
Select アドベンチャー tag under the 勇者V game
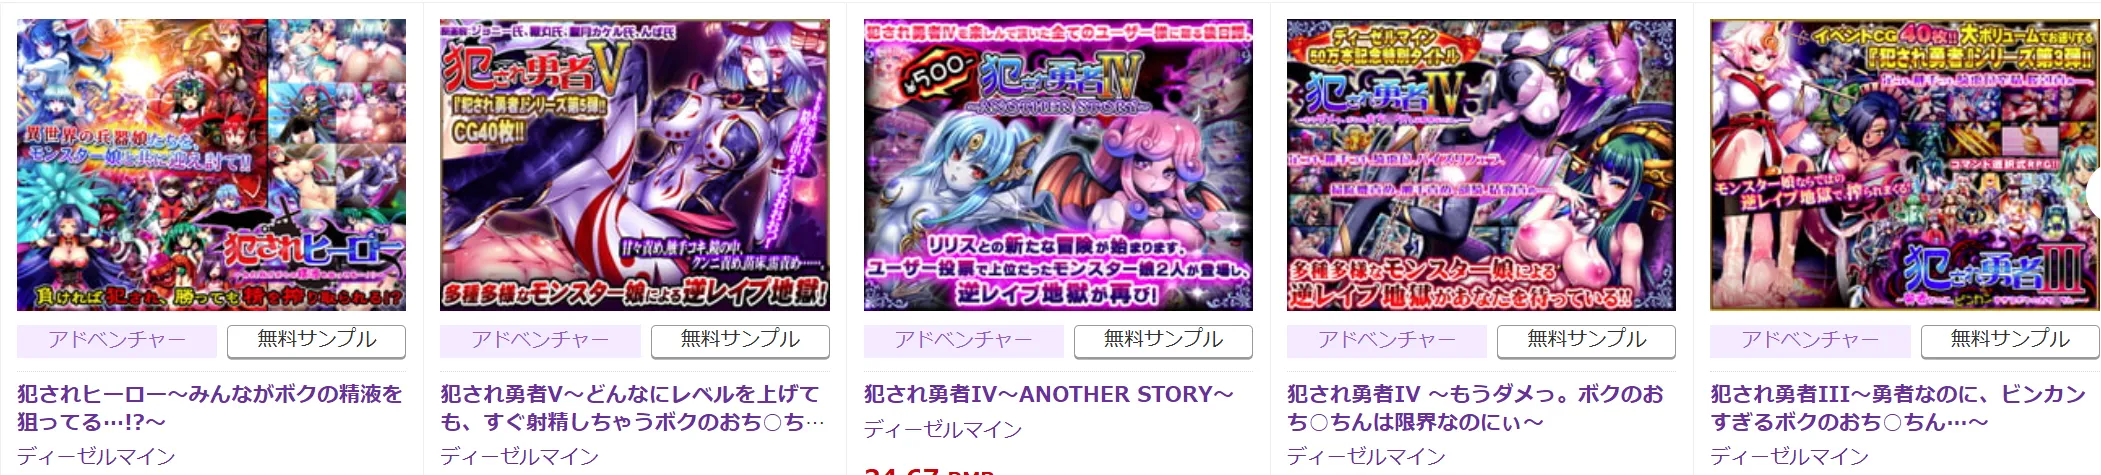pyautogui.click(x=540, y=341)
